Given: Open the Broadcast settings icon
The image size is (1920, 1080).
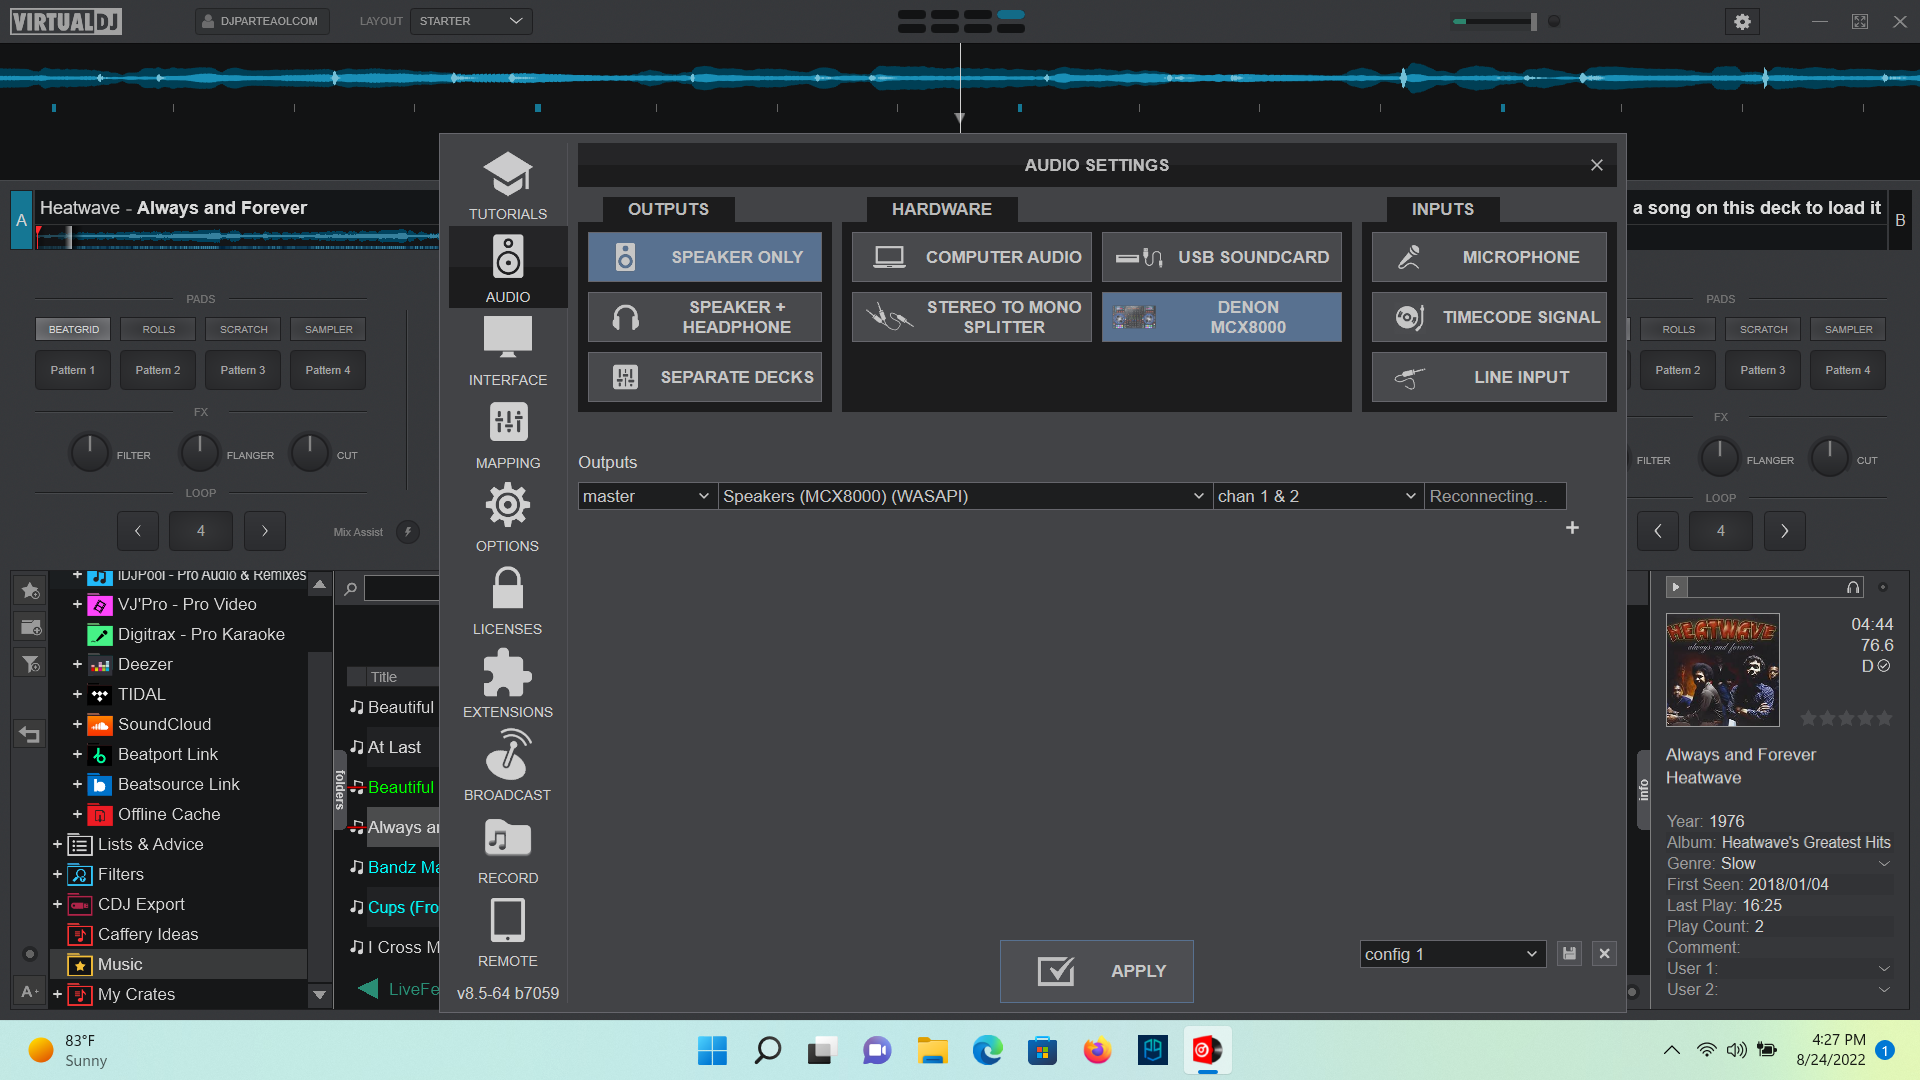Looking at the screenshot, I should pyautogui.click(x=507, y=754).
